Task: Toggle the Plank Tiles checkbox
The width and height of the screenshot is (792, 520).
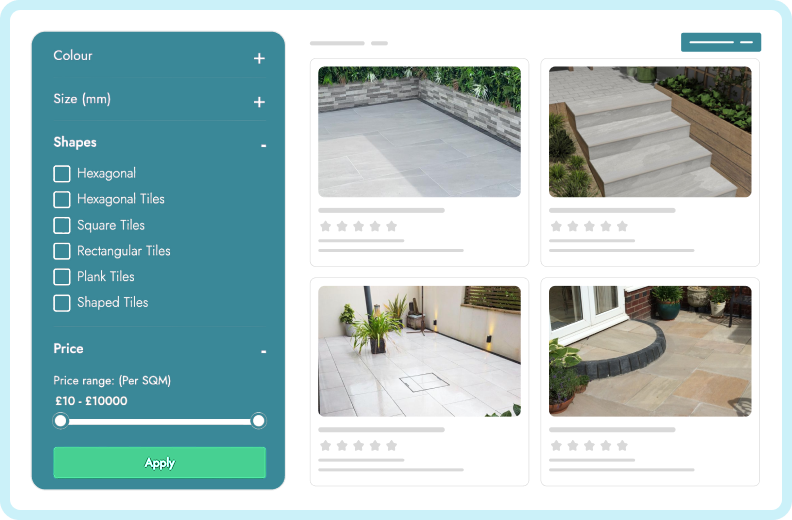Action: 62,276
